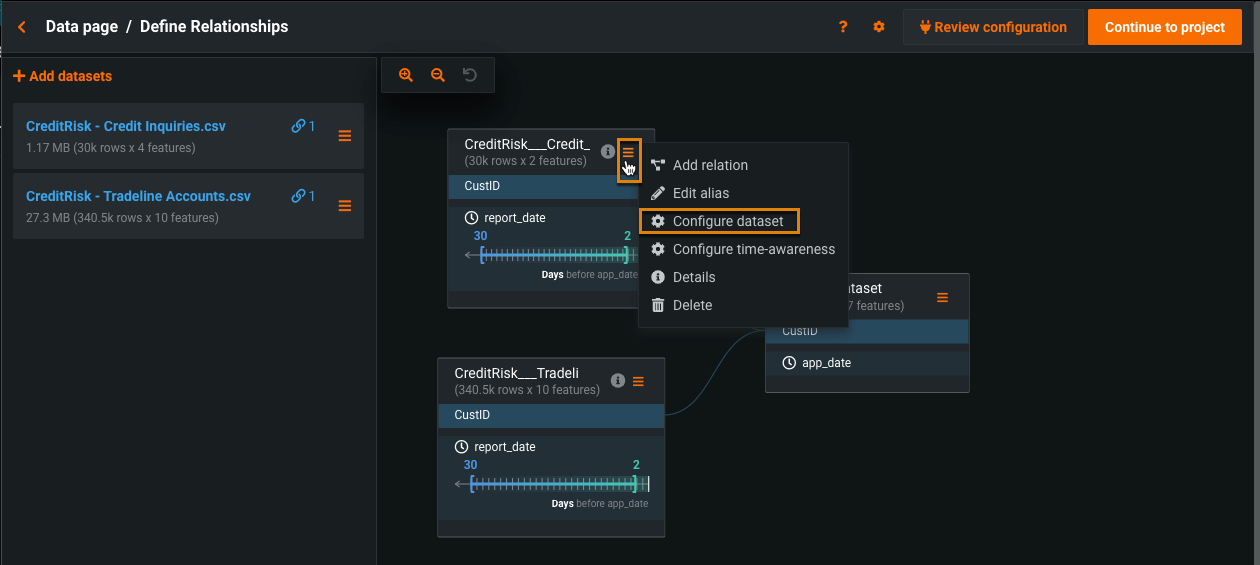Select Configure time-awareness menu option

[x=753, y=249]
